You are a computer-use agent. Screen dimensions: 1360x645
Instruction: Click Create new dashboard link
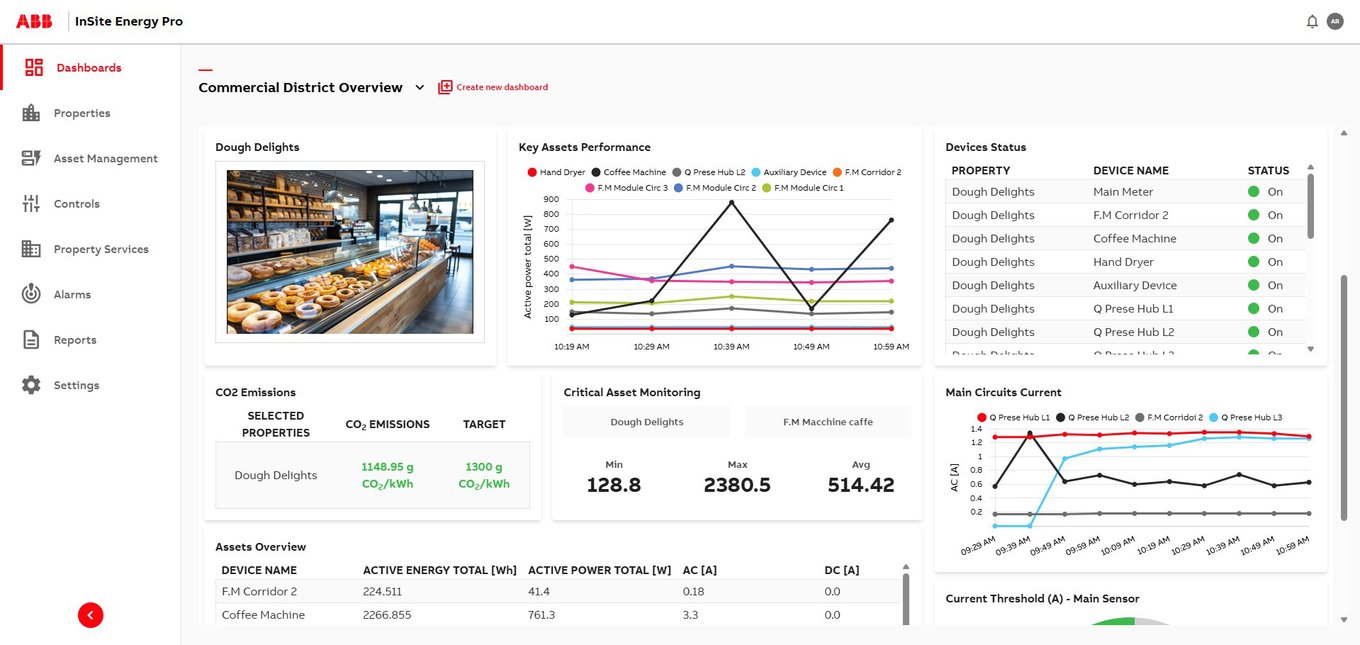pos(502,87)
